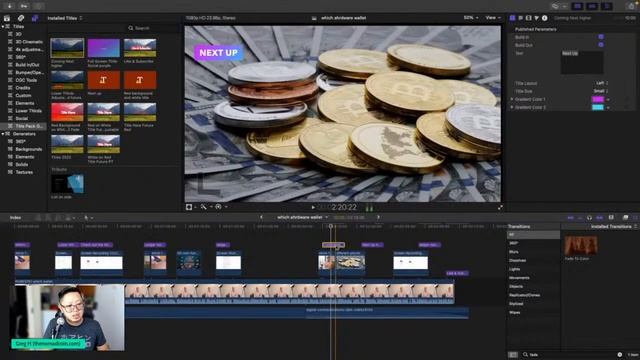Open the viewer Enhancements wand icon
This screenshot has height=360, width=640.
tap(204, 207)
